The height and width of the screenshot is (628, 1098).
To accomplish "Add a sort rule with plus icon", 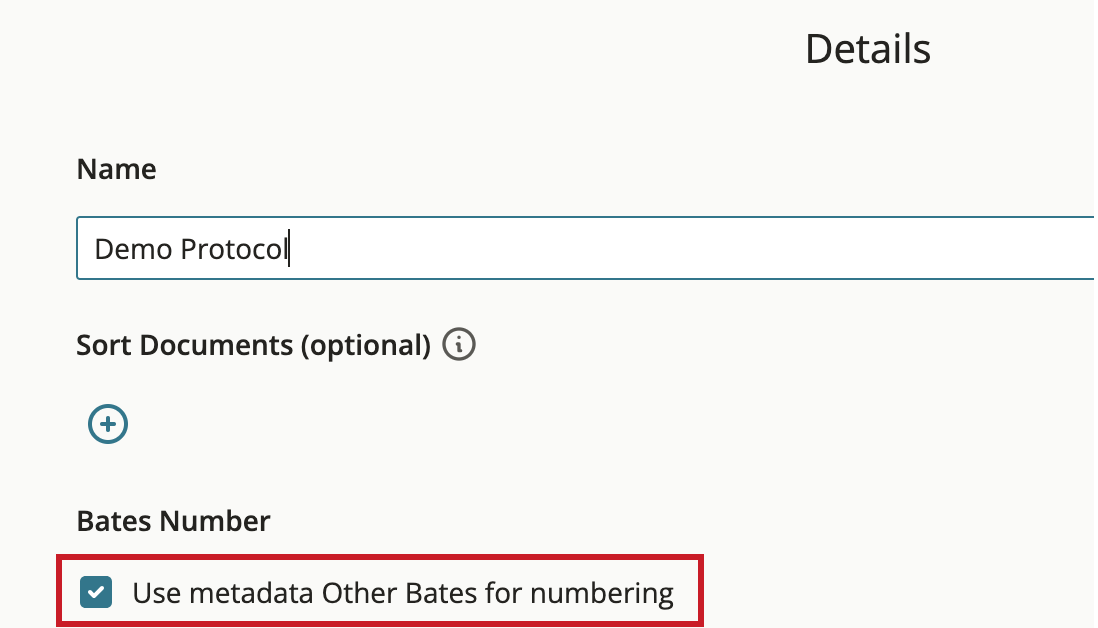I will point(108,424).
